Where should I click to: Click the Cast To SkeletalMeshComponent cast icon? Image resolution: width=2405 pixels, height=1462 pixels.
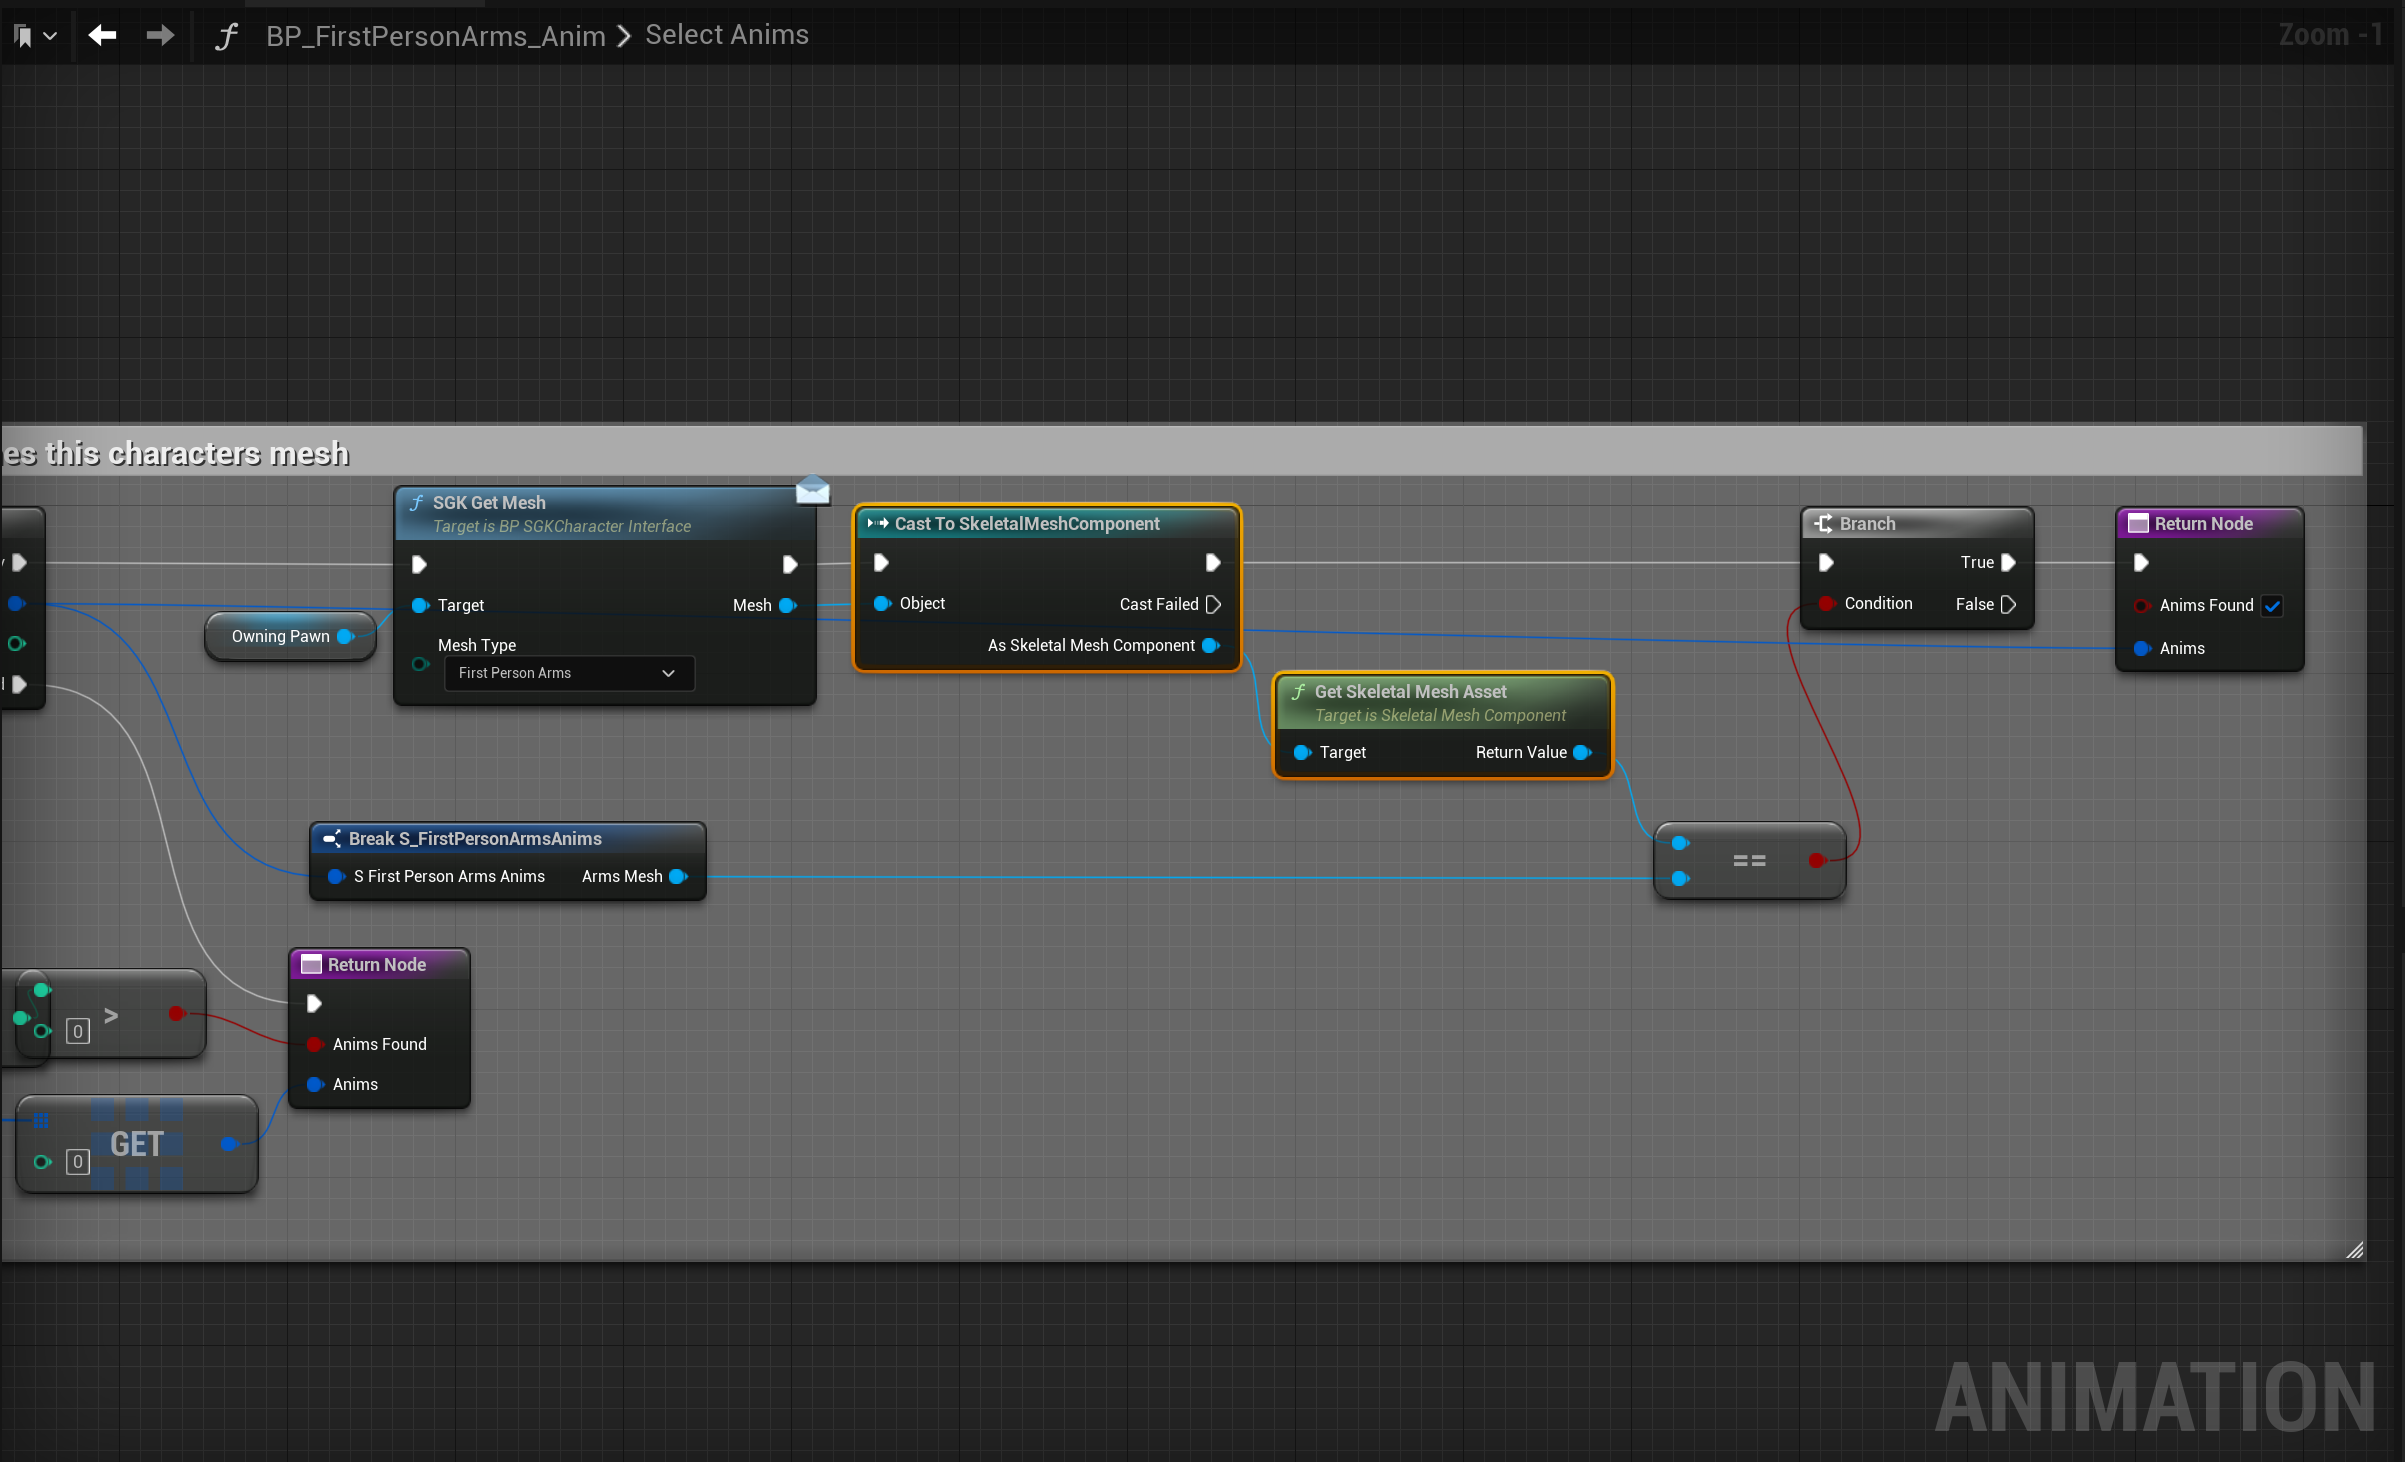pos(878,523)
